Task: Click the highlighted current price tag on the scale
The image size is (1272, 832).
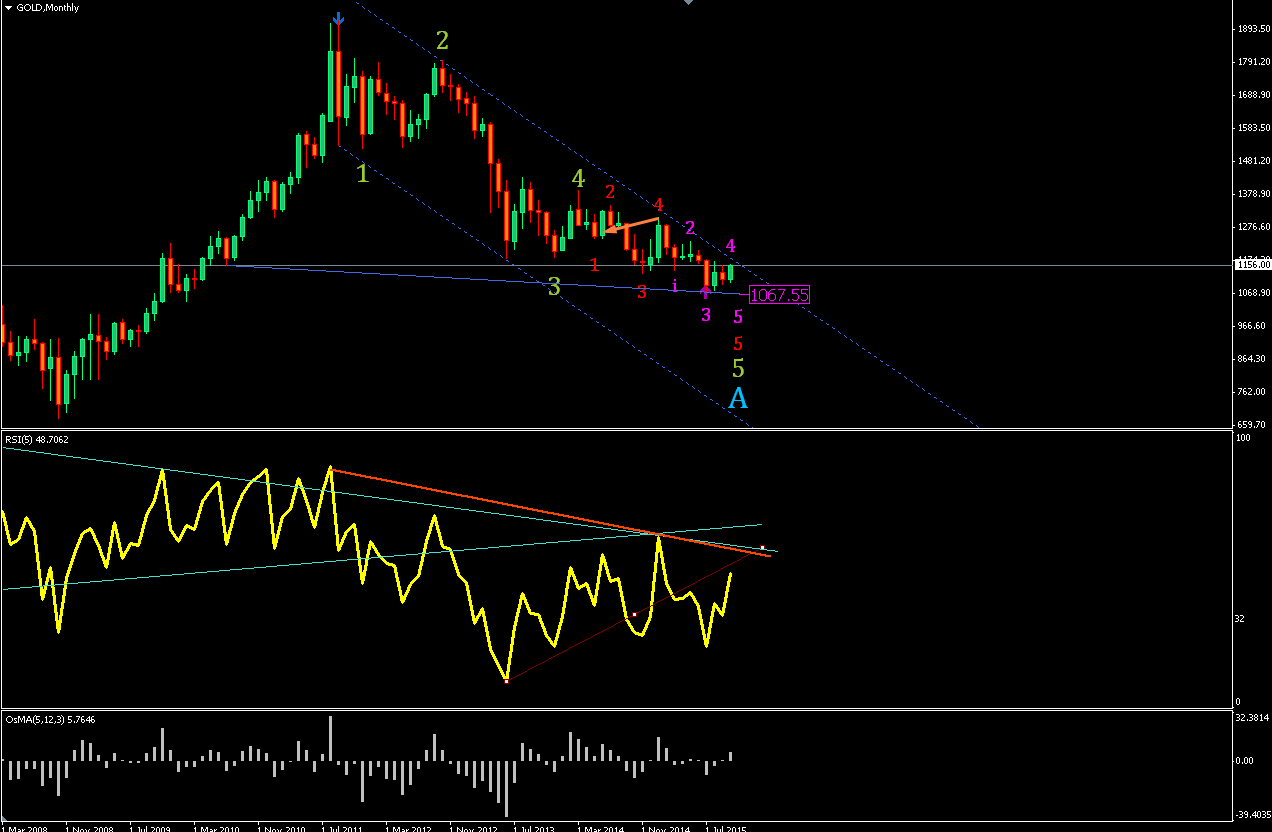Action: [x=1252, y=265]
